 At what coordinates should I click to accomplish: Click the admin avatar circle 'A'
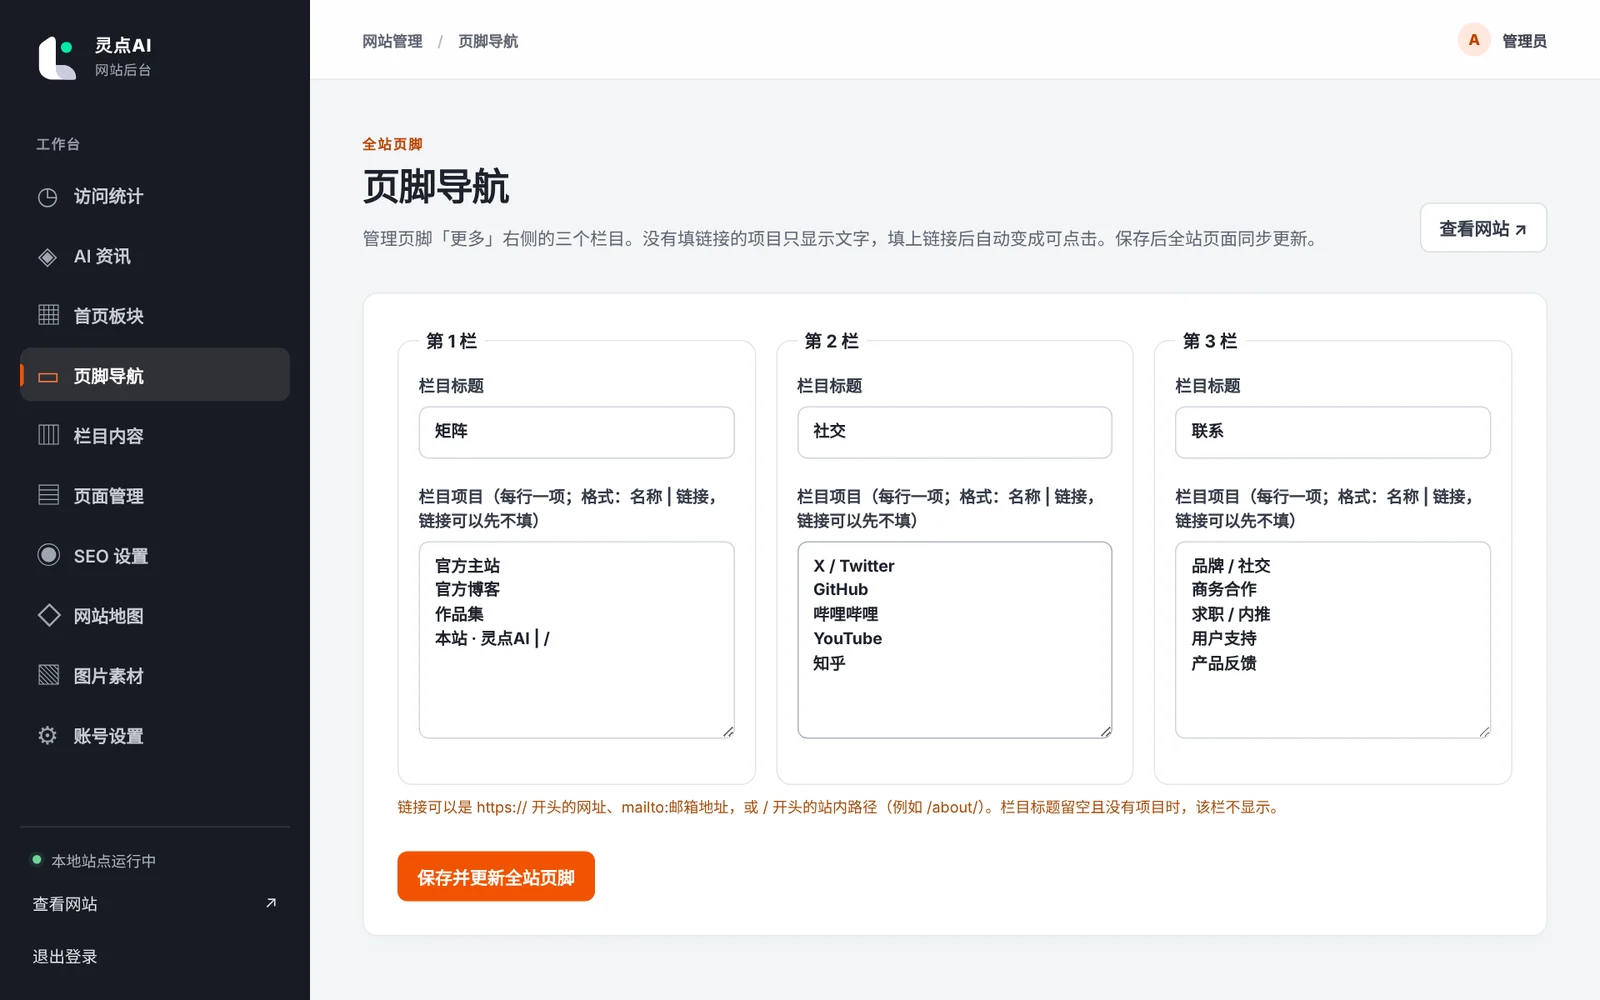pos(1474,40)
